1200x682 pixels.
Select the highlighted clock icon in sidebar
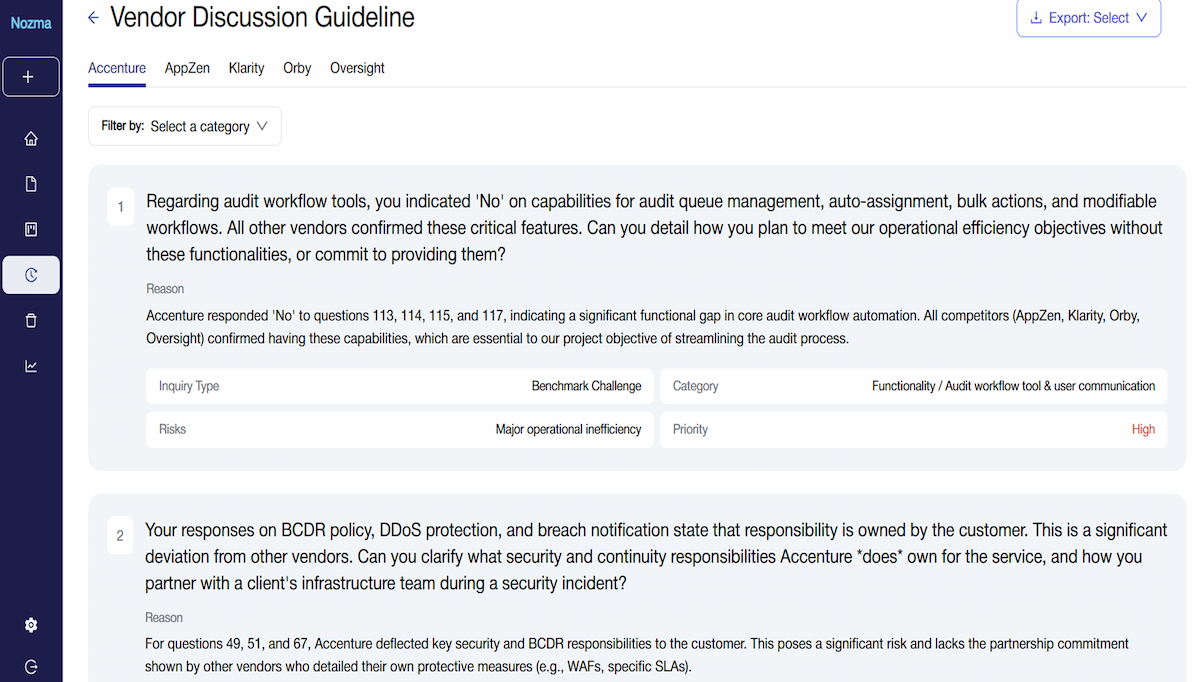(x=31, y=275)
